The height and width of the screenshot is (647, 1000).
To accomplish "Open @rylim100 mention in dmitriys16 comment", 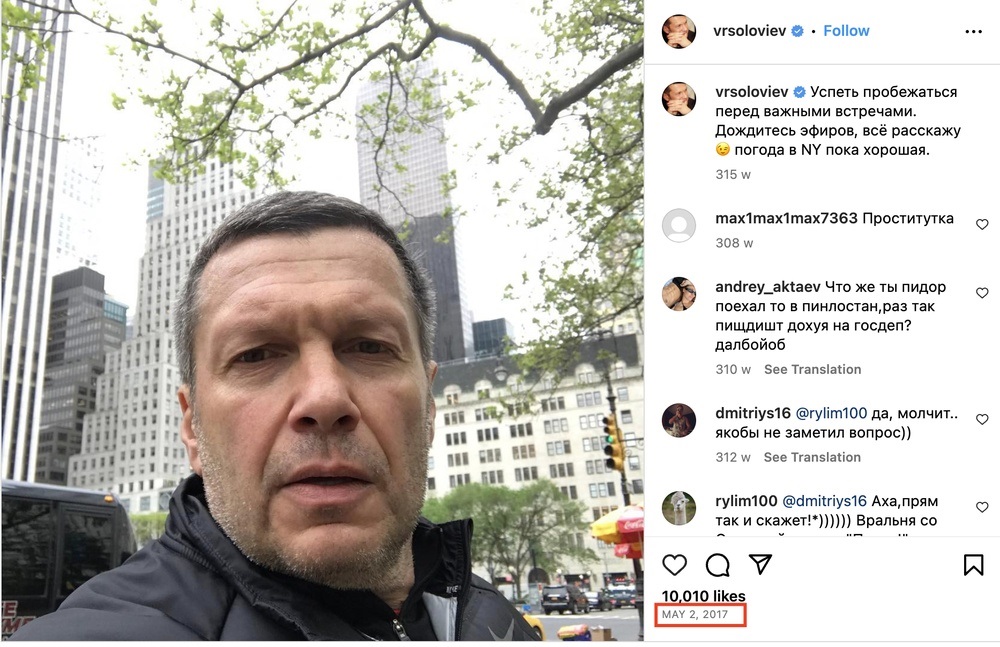I will click(832, 413).
